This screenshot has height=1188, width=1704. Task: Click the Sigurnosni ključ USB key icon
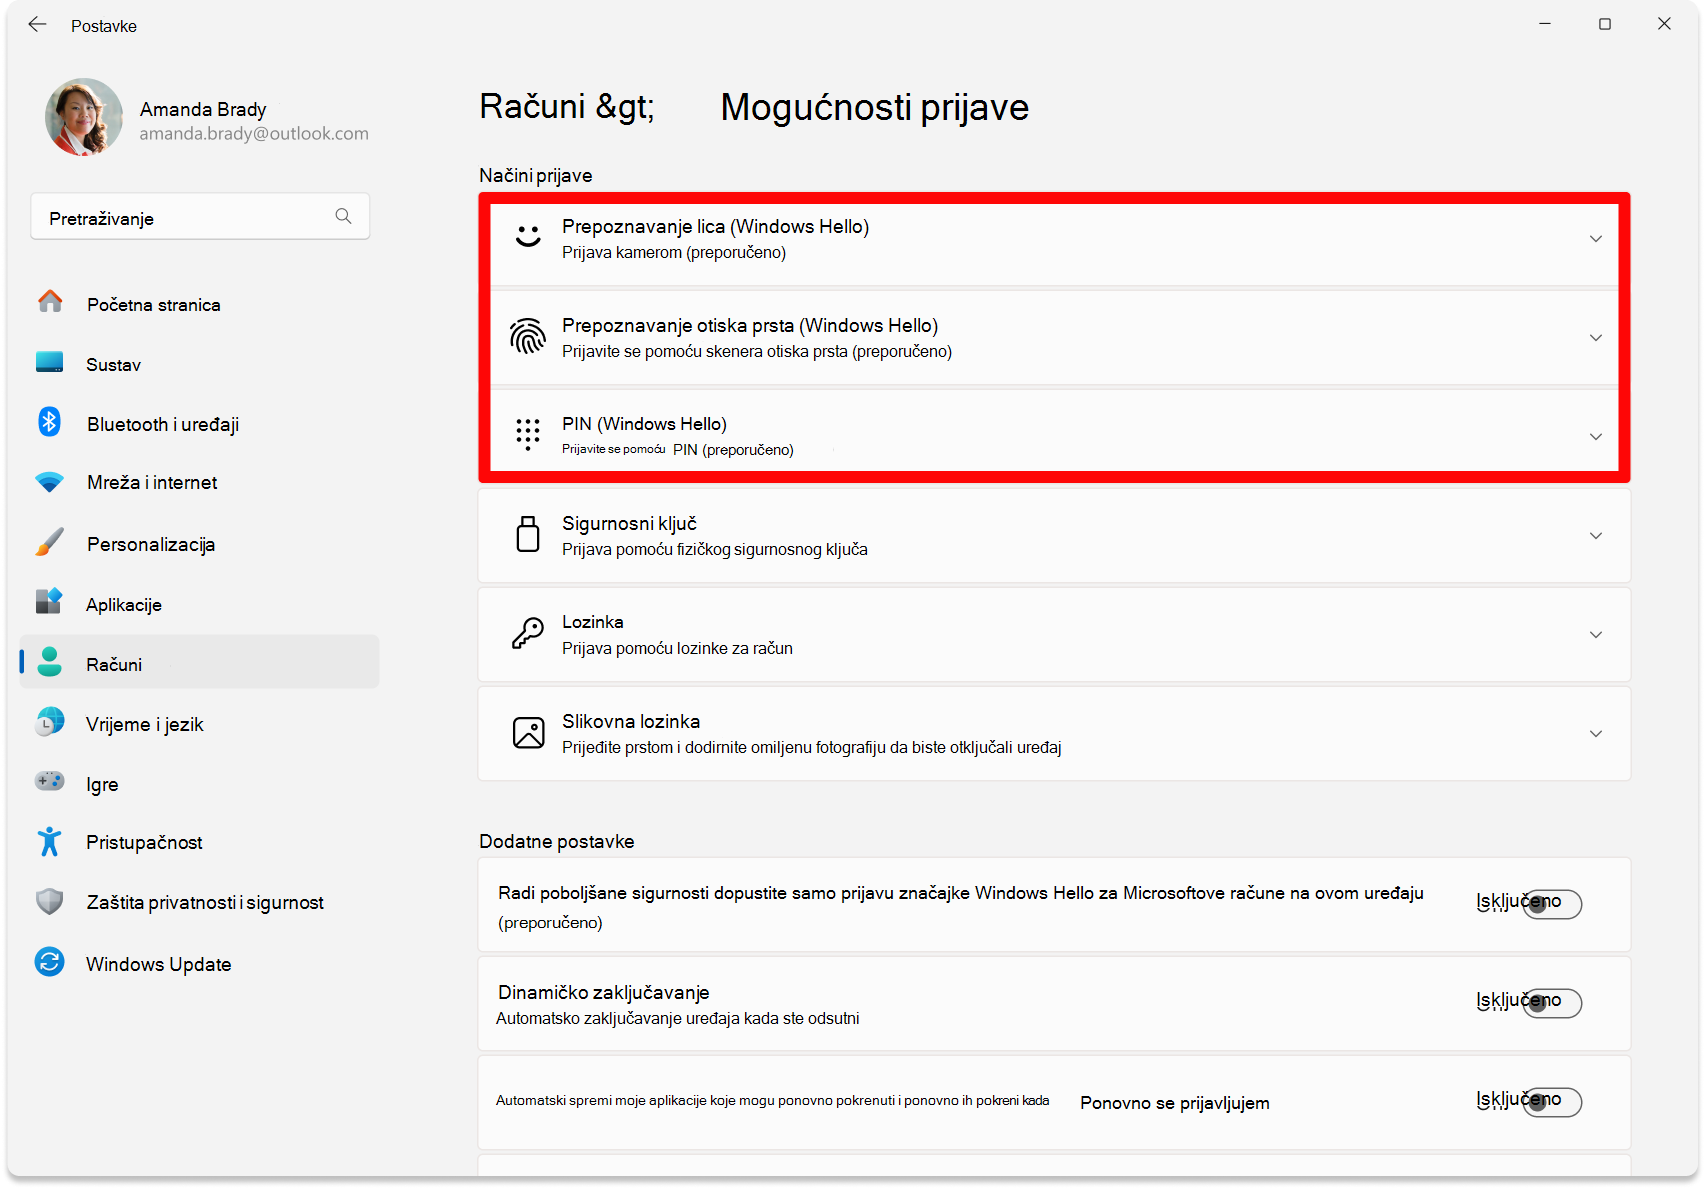tap(528, 534)
